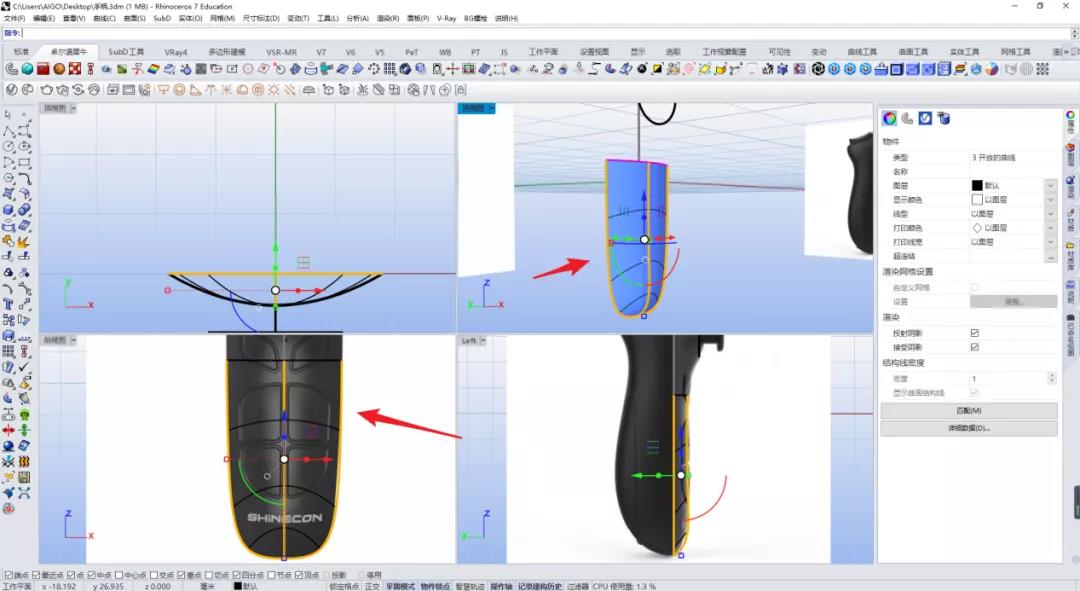Screen dimensions: 1080x591
Task: Click the hyperlink ellipsis button in properties
Action: pyautogui.click(x=1050, y=257)
